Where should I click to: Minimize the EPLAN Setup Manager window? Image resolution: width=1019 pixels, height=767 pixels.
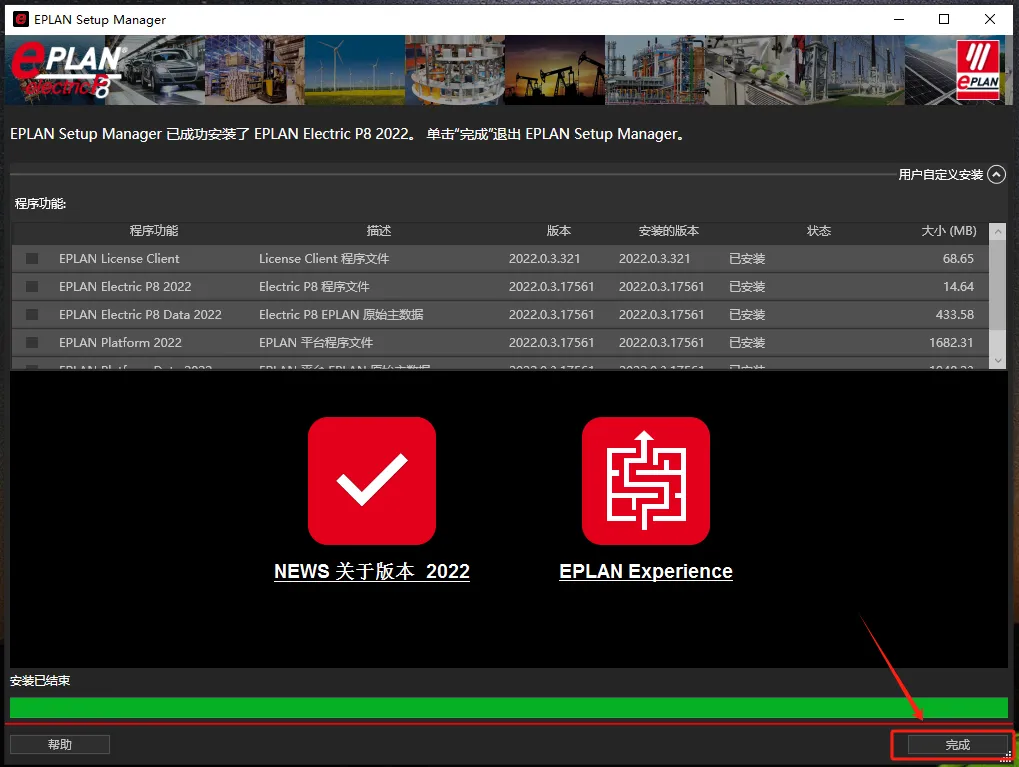pos(899,20)
